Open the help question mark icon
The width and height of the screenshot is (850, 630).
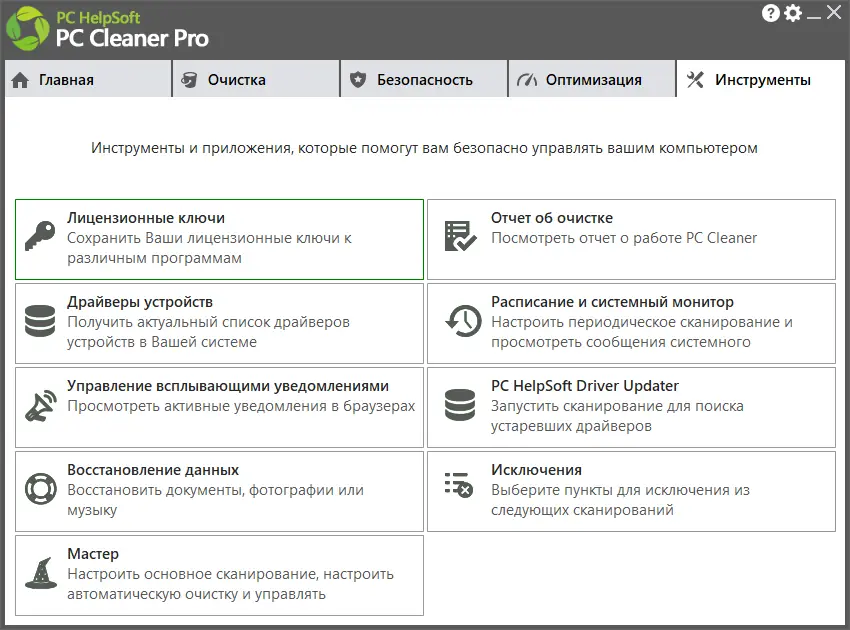(770, 13)
